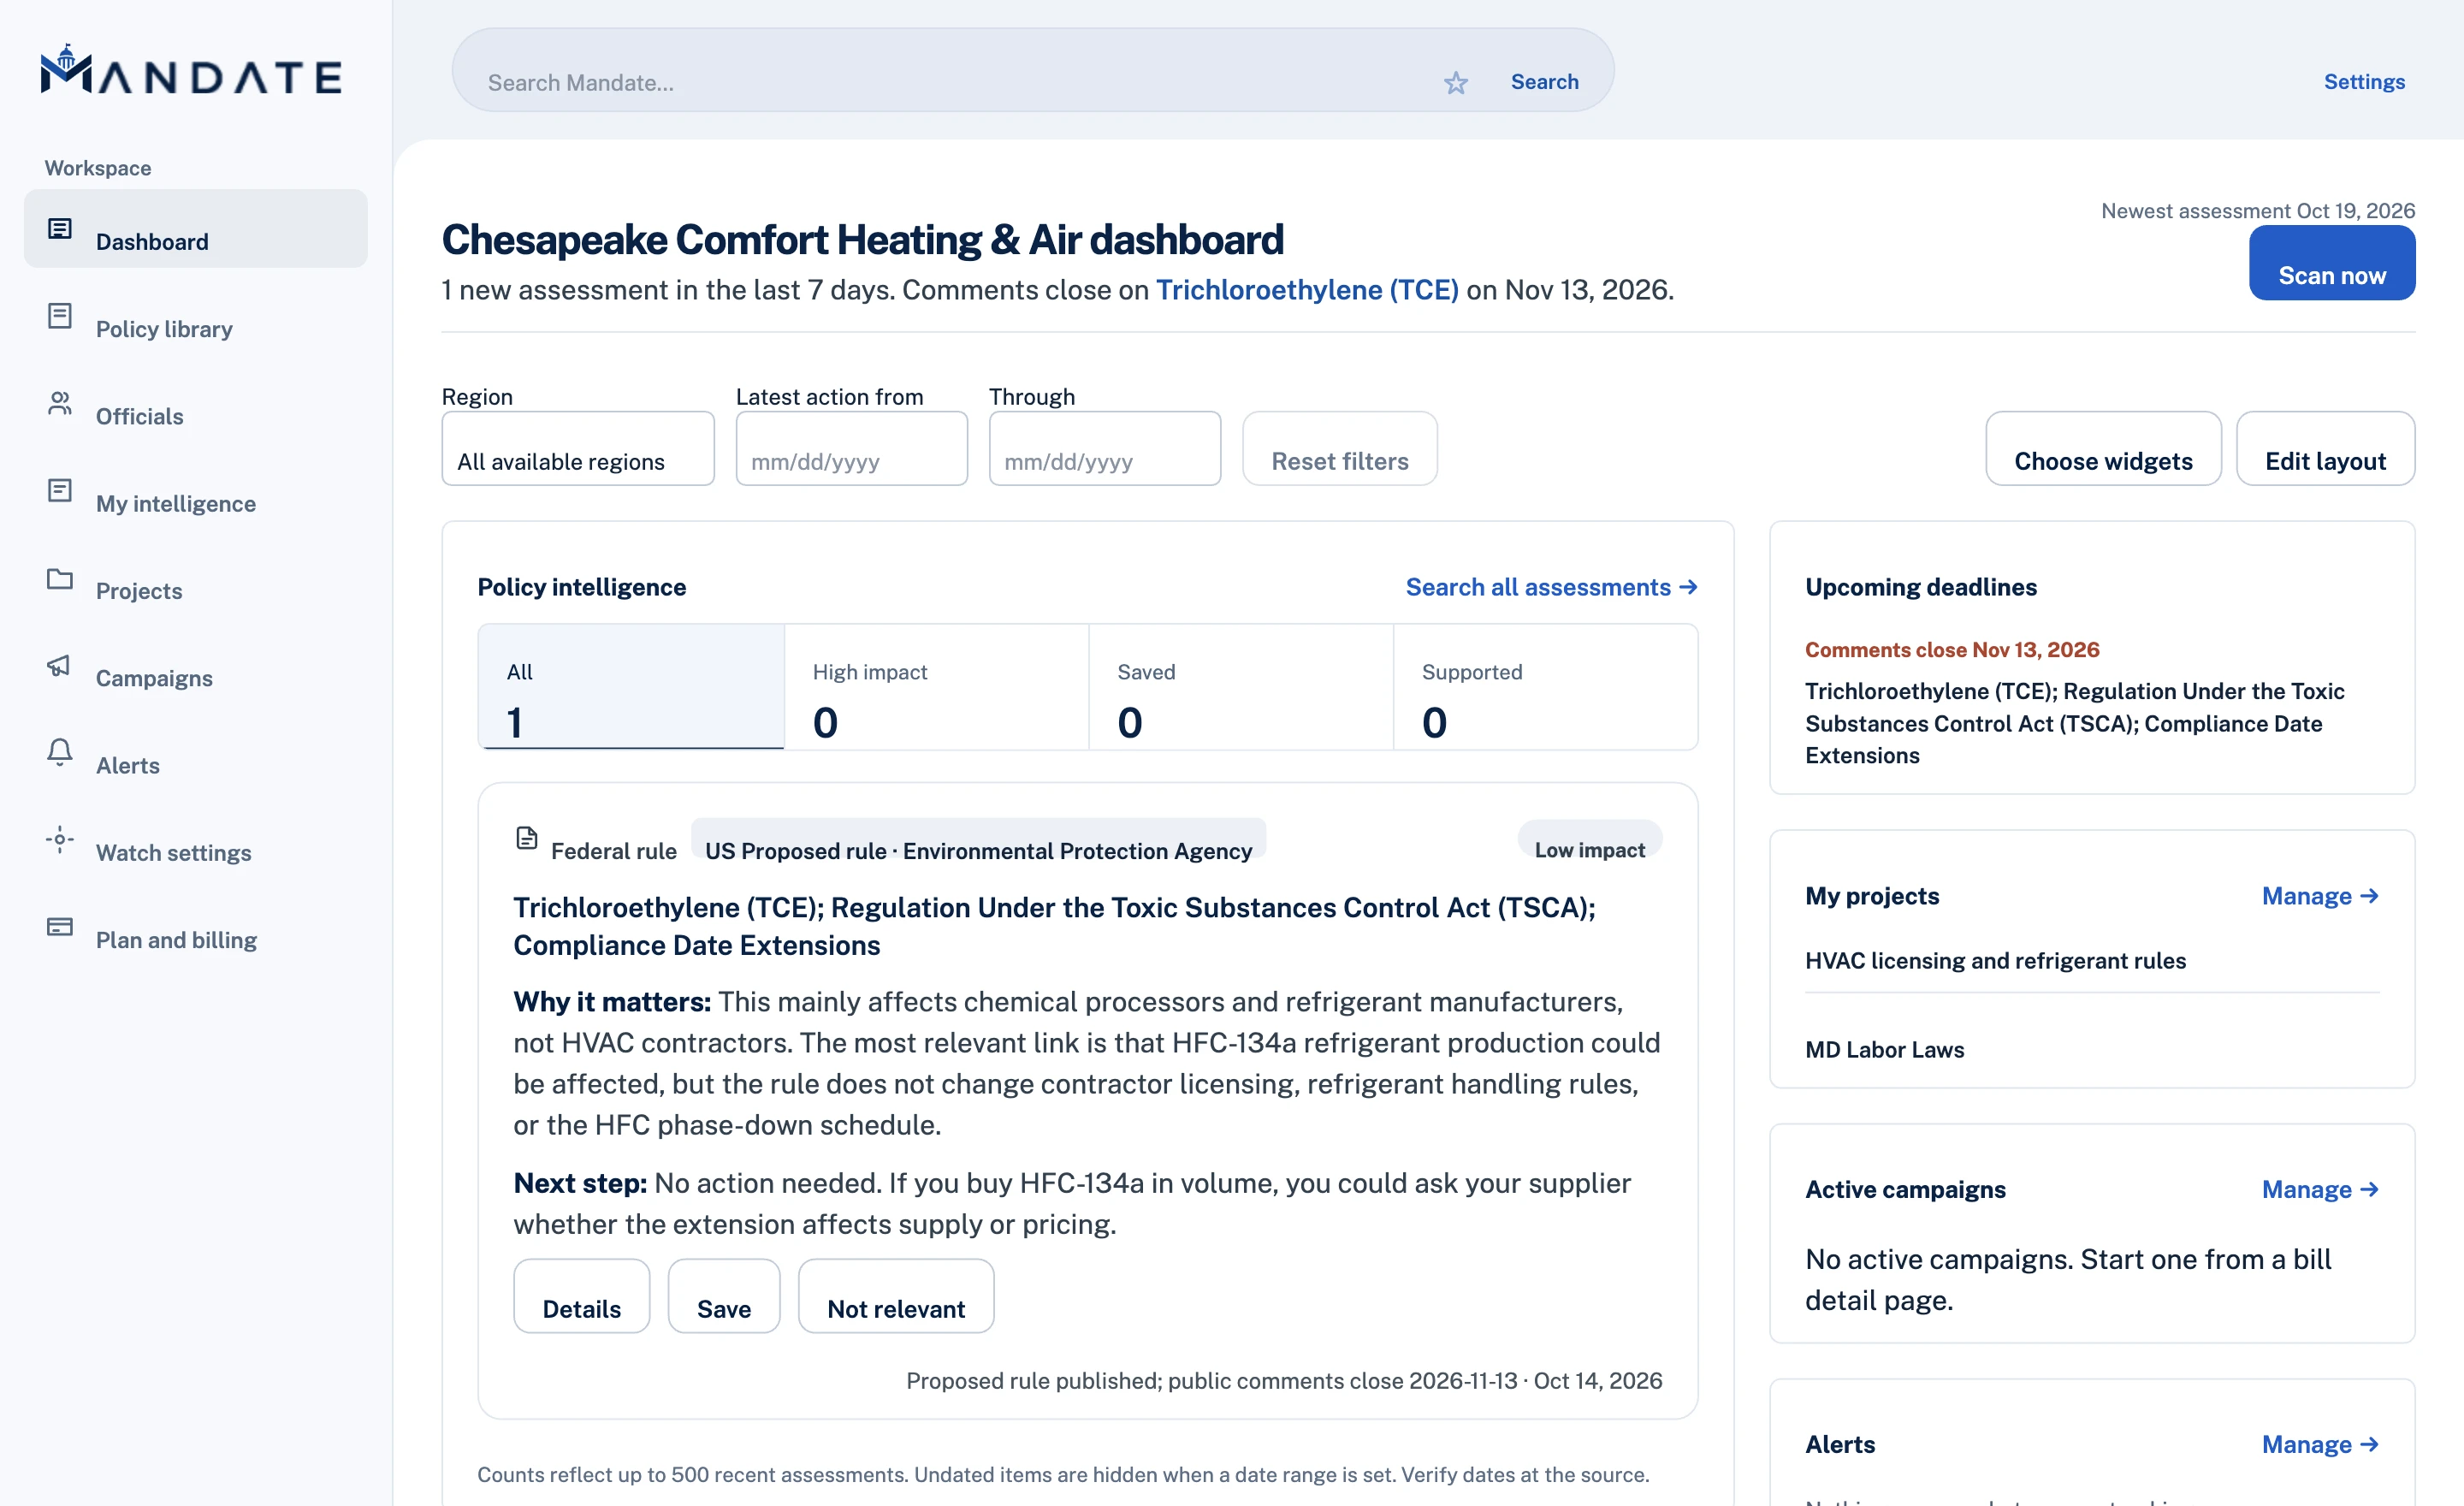Click the Low impact badge
The image size is (2464, 1506).
coord(1589,839)
